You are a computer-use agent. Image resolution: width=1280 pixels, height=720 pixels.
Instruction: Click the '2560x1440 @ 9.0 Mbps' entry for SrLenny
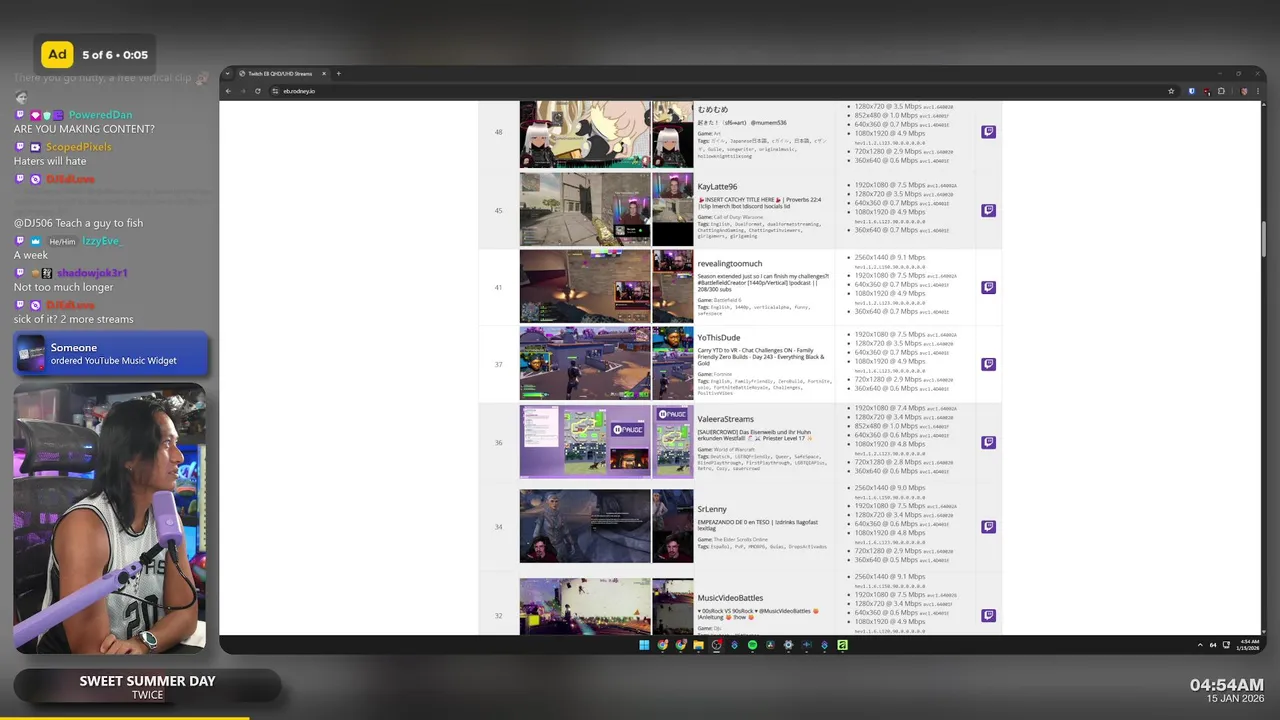pos(890,488)
